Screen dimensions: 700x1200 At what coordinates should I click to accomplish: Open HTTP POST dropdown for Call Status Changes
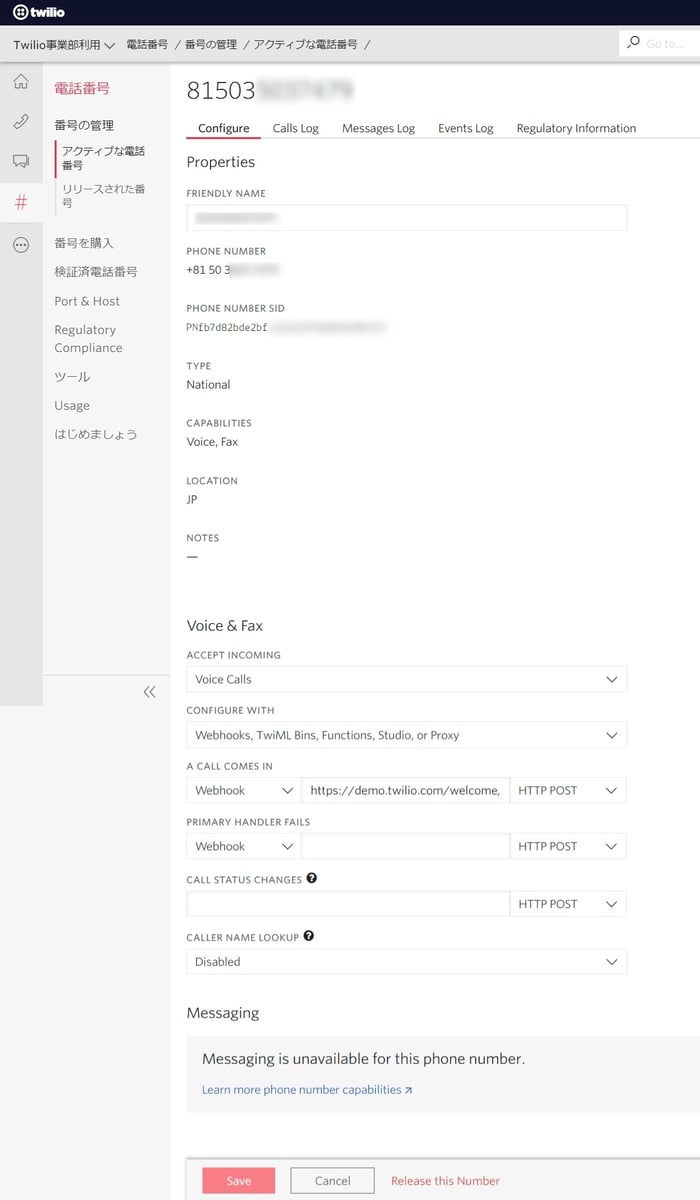[x=568, y=903]
